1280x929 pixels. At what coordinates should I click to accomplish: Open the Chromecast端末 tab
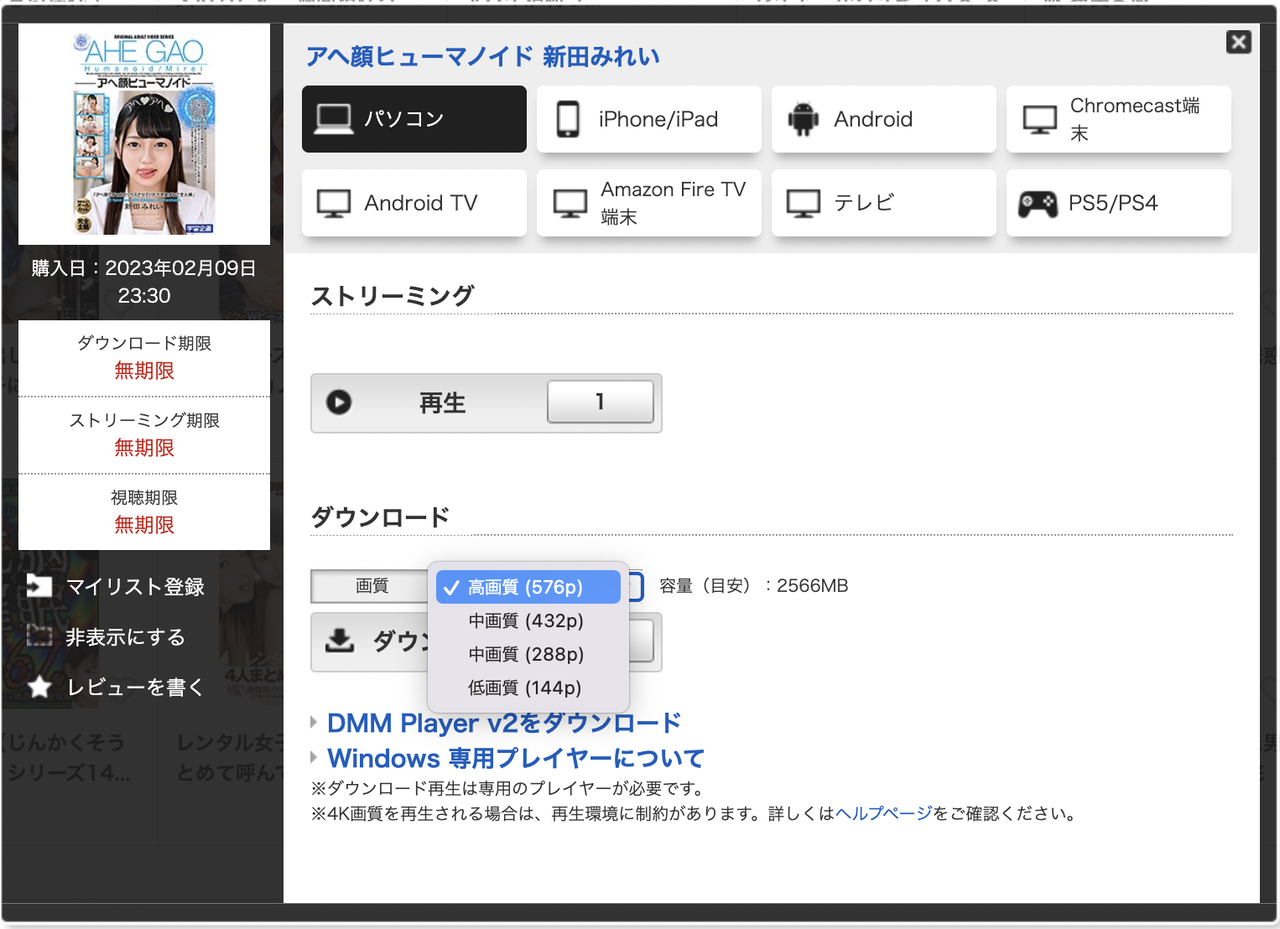1119,119
